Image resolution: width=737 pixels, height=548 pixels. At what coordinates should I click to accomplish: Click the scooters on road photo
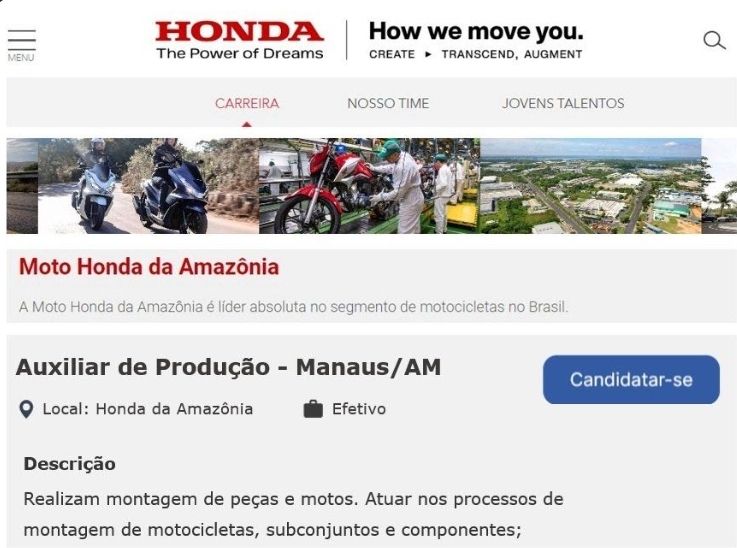coord(148,186)
